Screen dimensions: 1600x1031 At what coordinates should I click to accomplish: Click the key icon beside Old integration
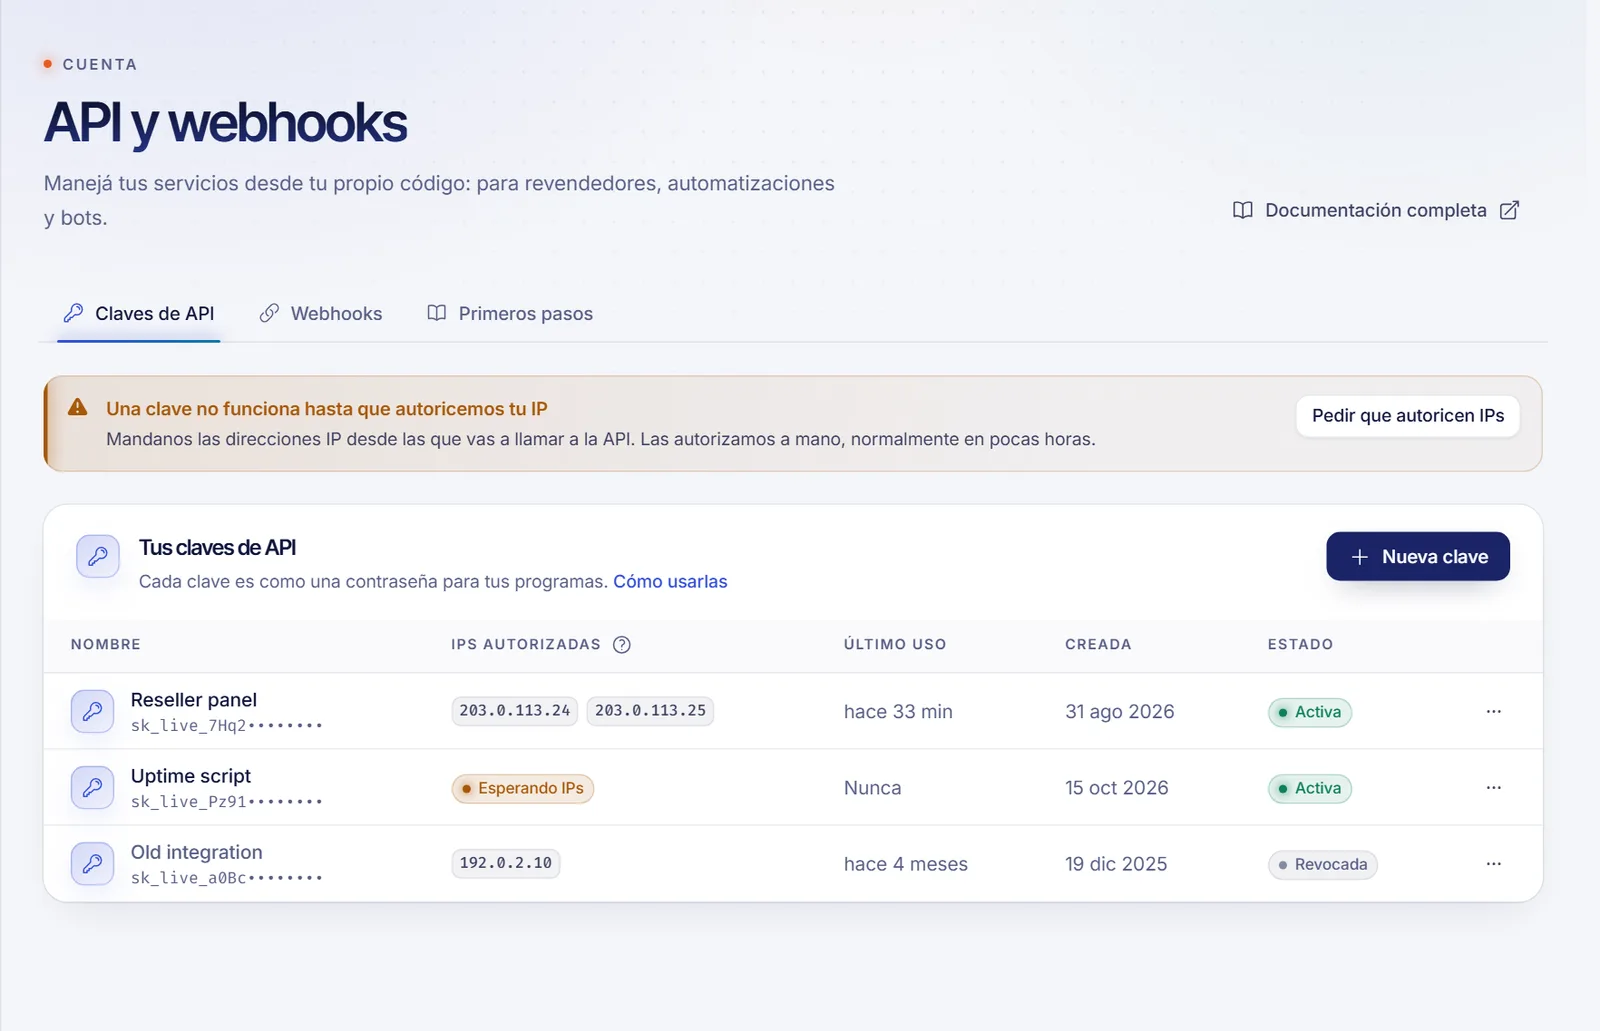point(92,864)
